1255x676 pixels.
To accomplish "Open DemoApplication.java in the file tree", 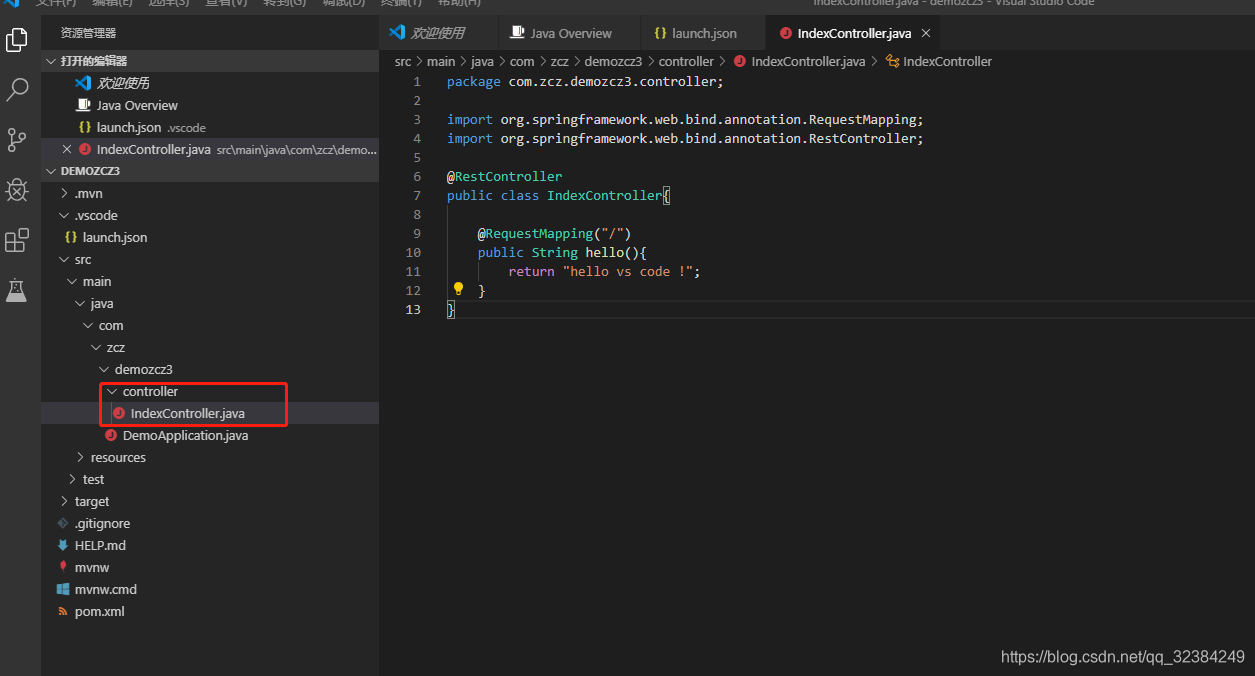I will pyautogui.click(x=210, y=435).
